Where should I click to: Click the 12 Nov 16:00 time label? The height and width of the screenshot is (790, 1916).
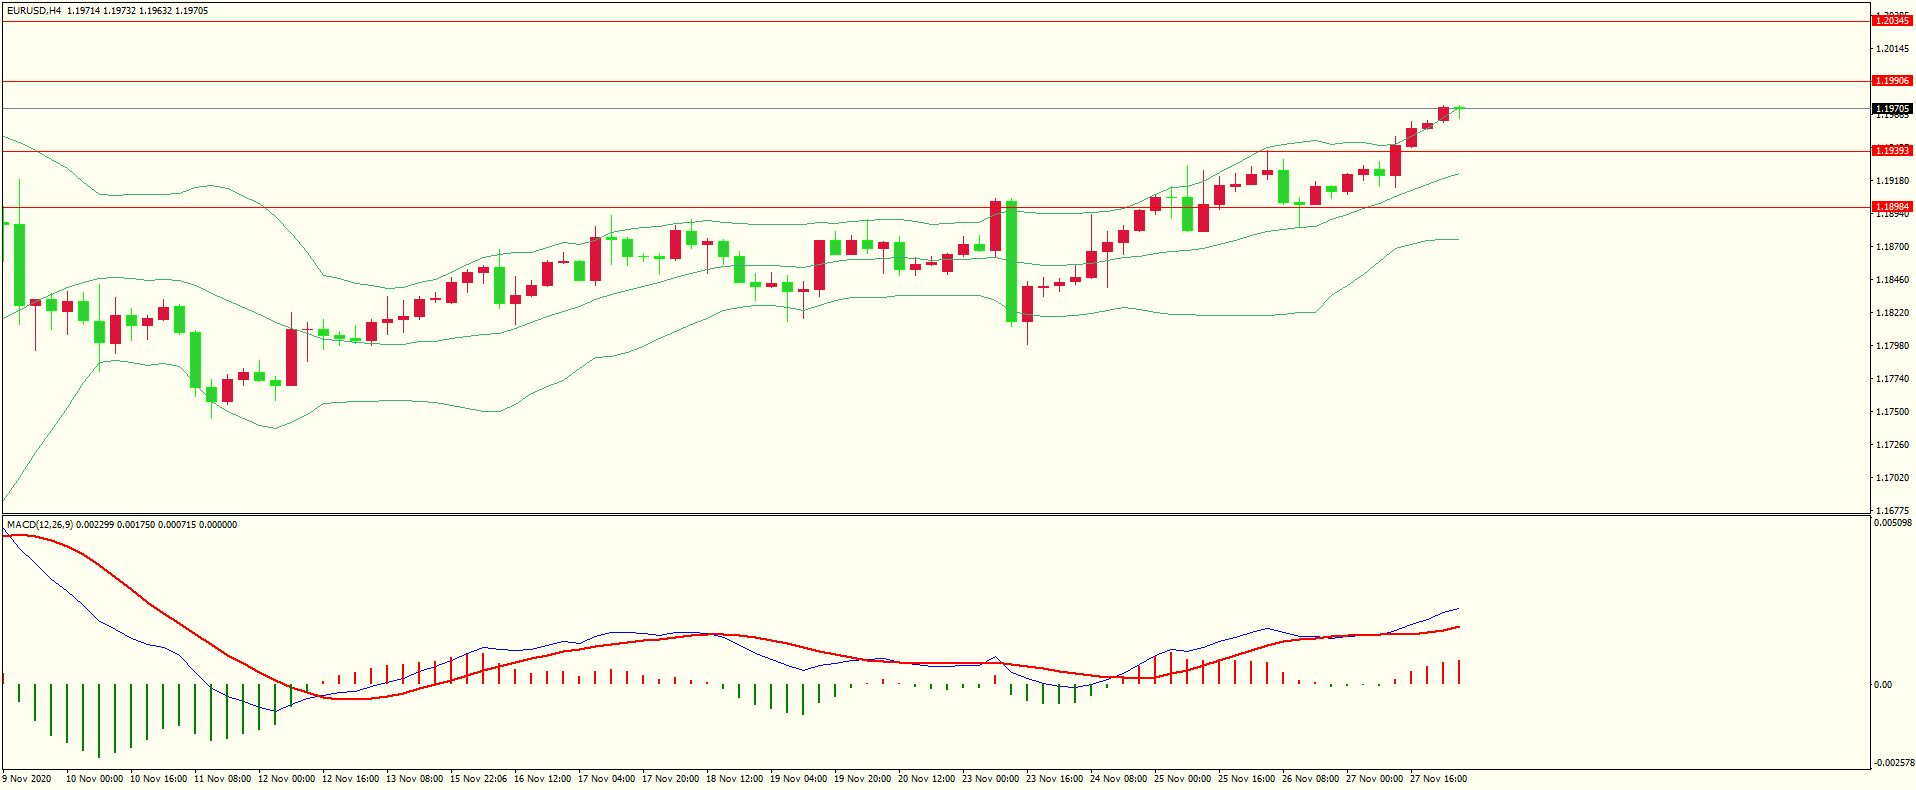coord(351,779)
